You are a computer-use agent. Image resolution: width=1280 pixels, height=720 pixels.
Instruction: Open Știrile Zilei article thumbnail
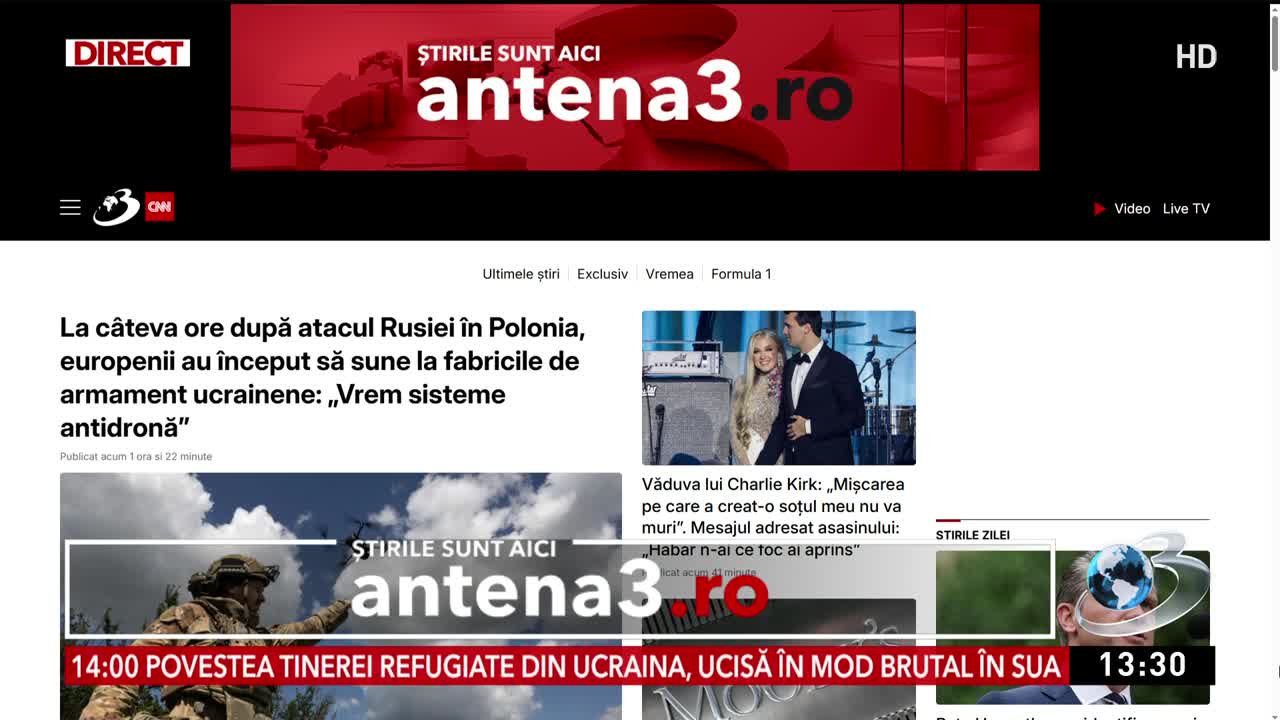pos(1073,627)
